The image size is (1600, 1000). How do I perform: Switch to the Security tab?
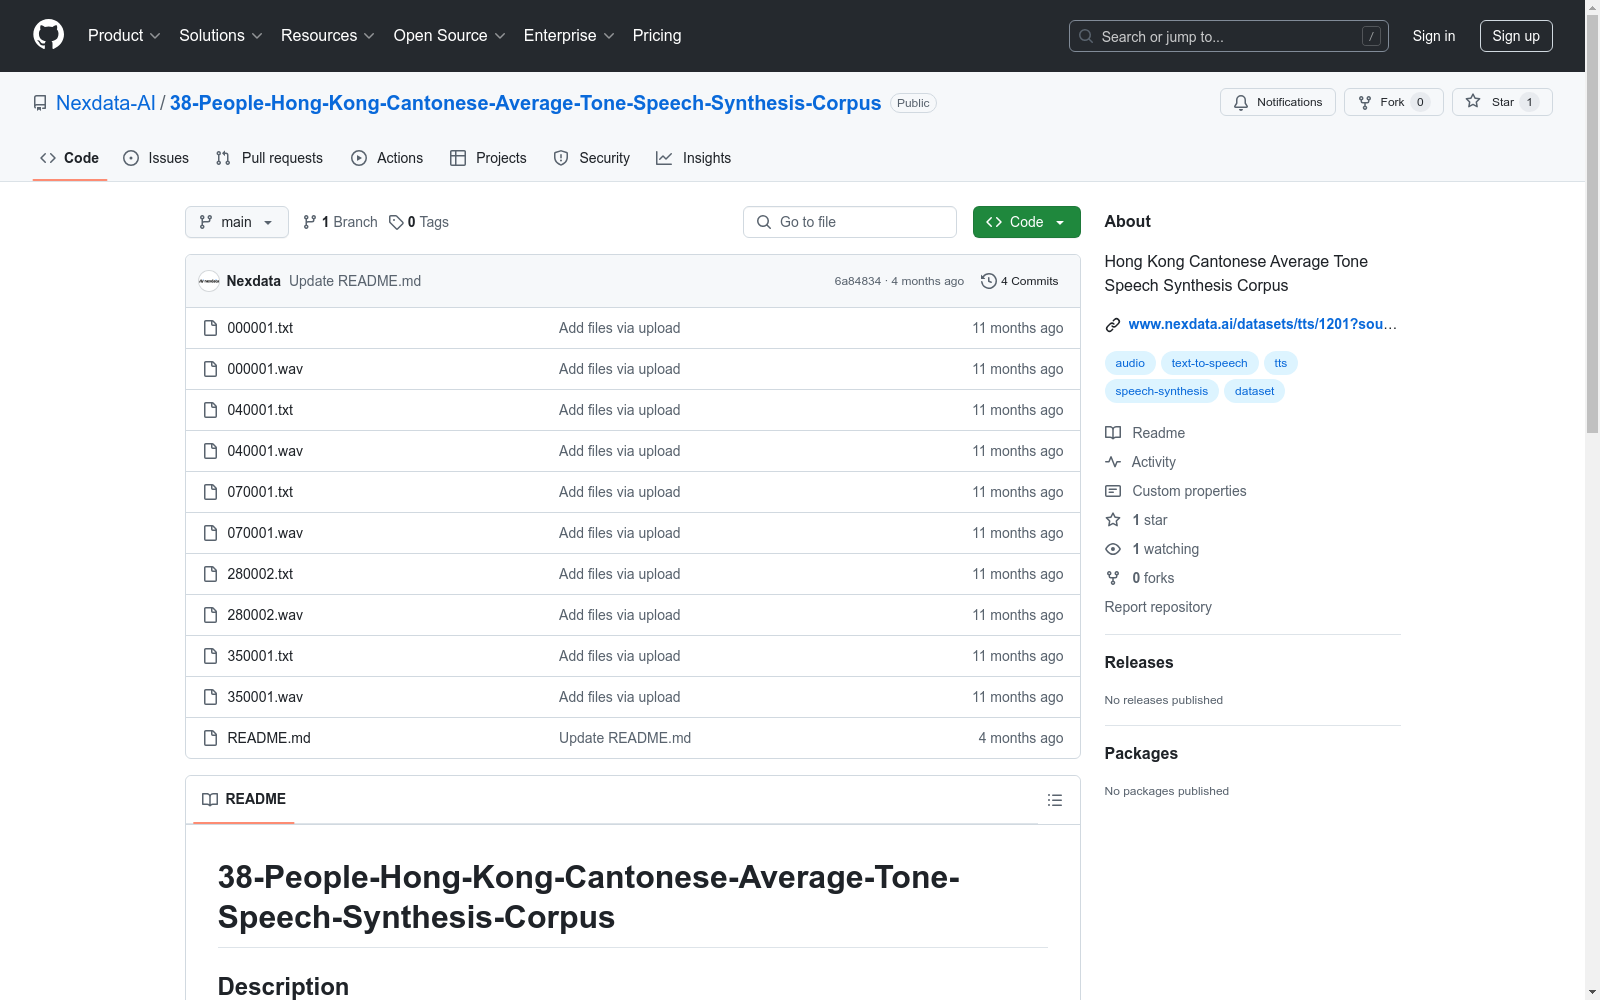click(x=592, y=158)
